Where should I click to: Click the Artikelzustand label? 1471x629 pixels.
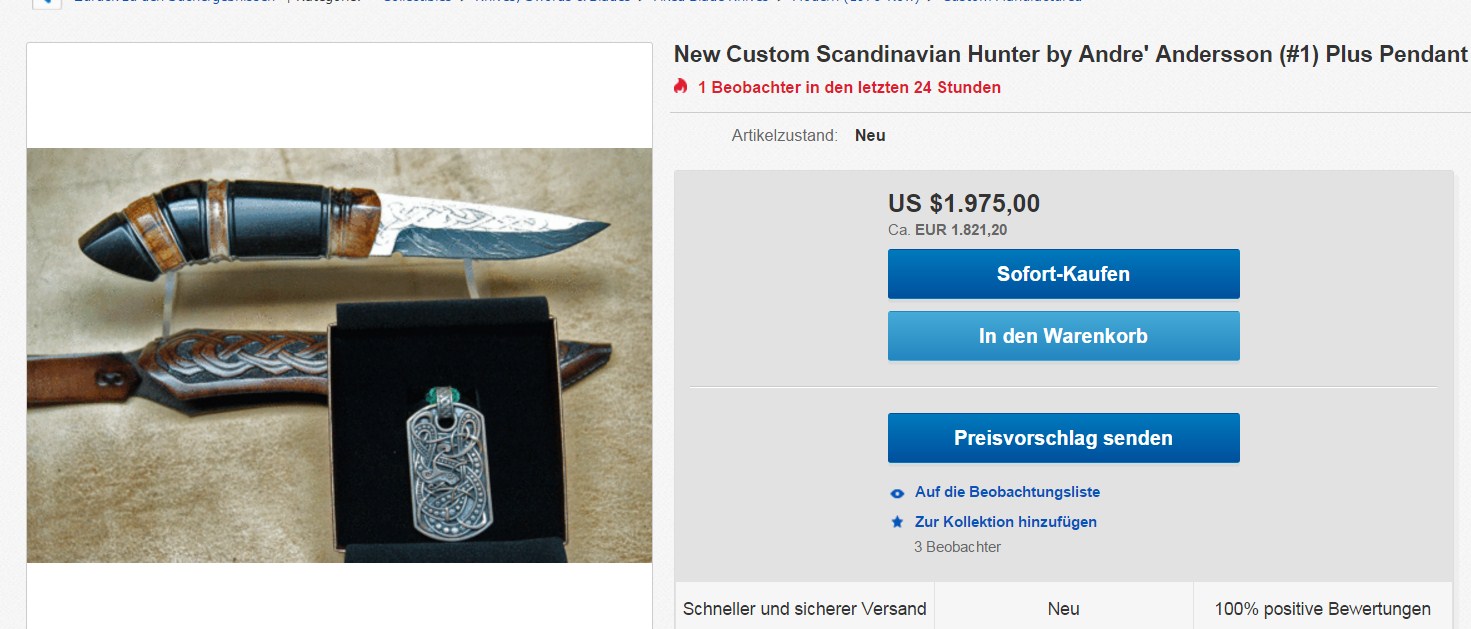click(x=784, y=135)
